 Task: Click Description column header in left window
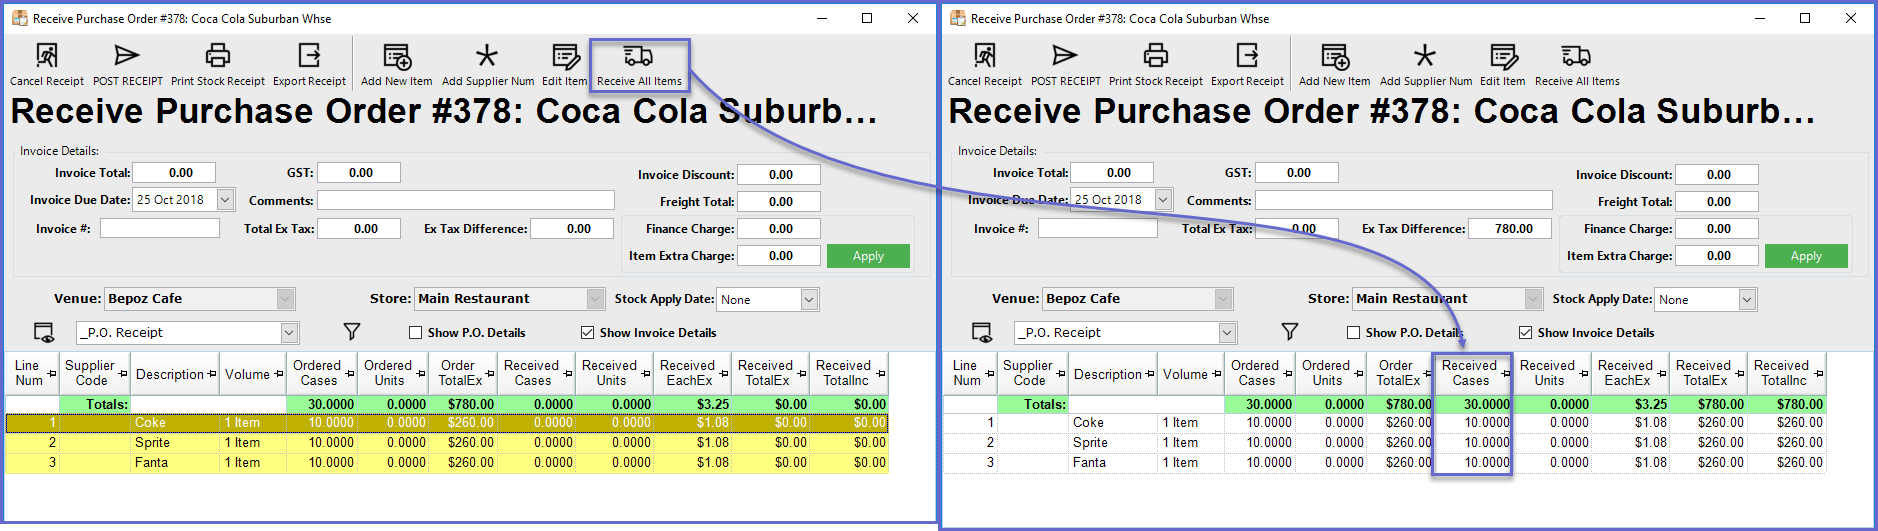tap(175, 374)
